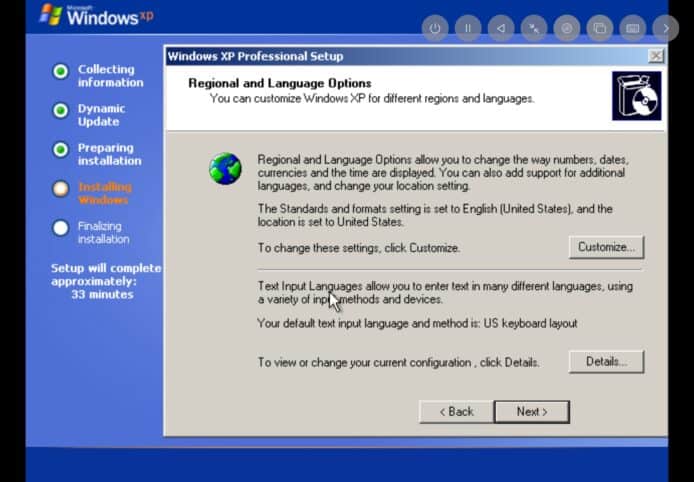
Task: Click the overlapping windows toolbar icon
Action: 599,28
